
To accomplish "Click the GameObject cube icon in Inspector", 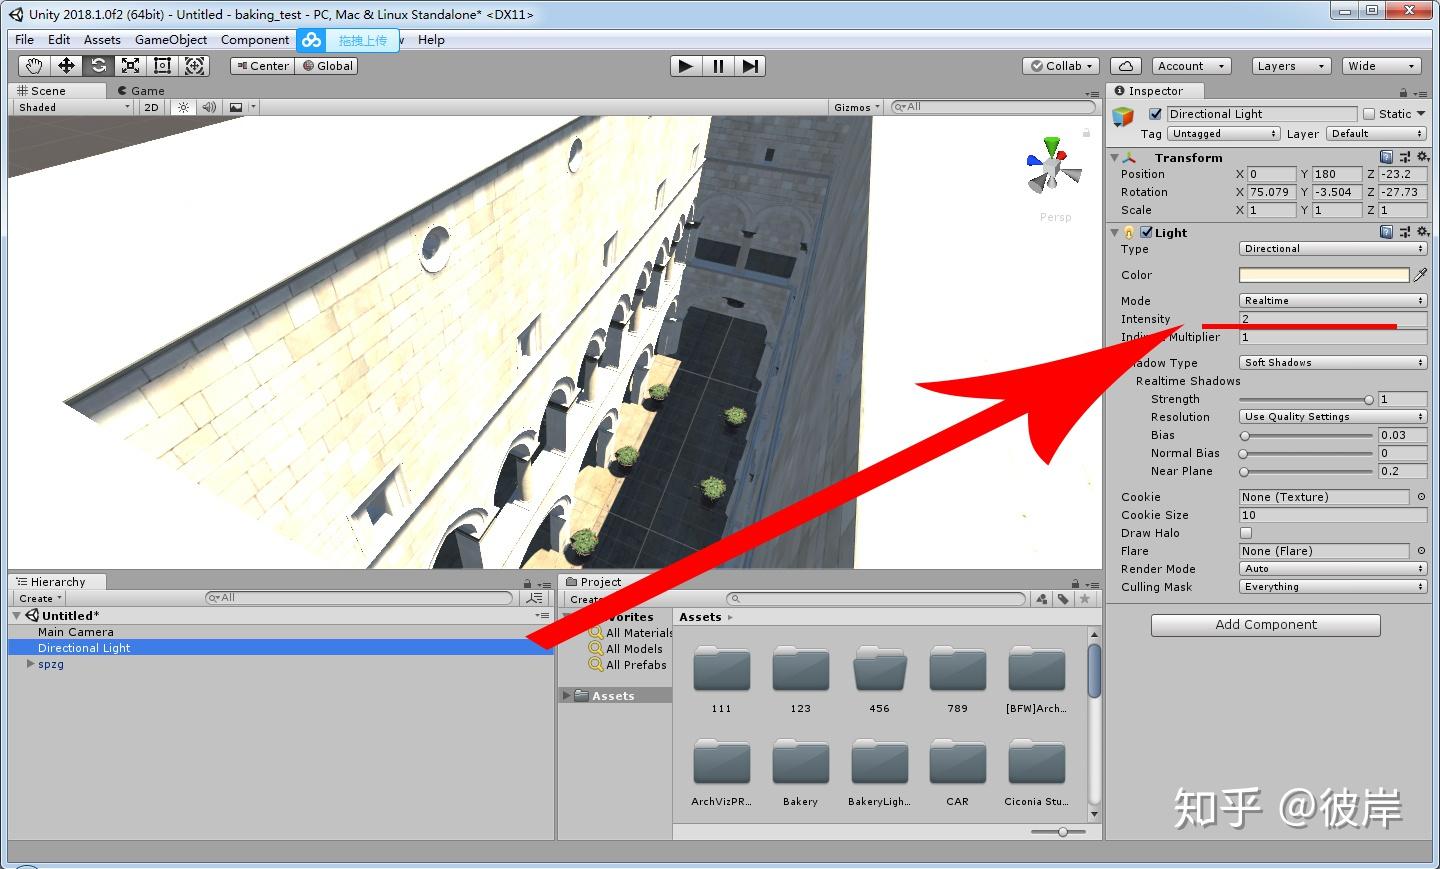I will click(1124, 117).
